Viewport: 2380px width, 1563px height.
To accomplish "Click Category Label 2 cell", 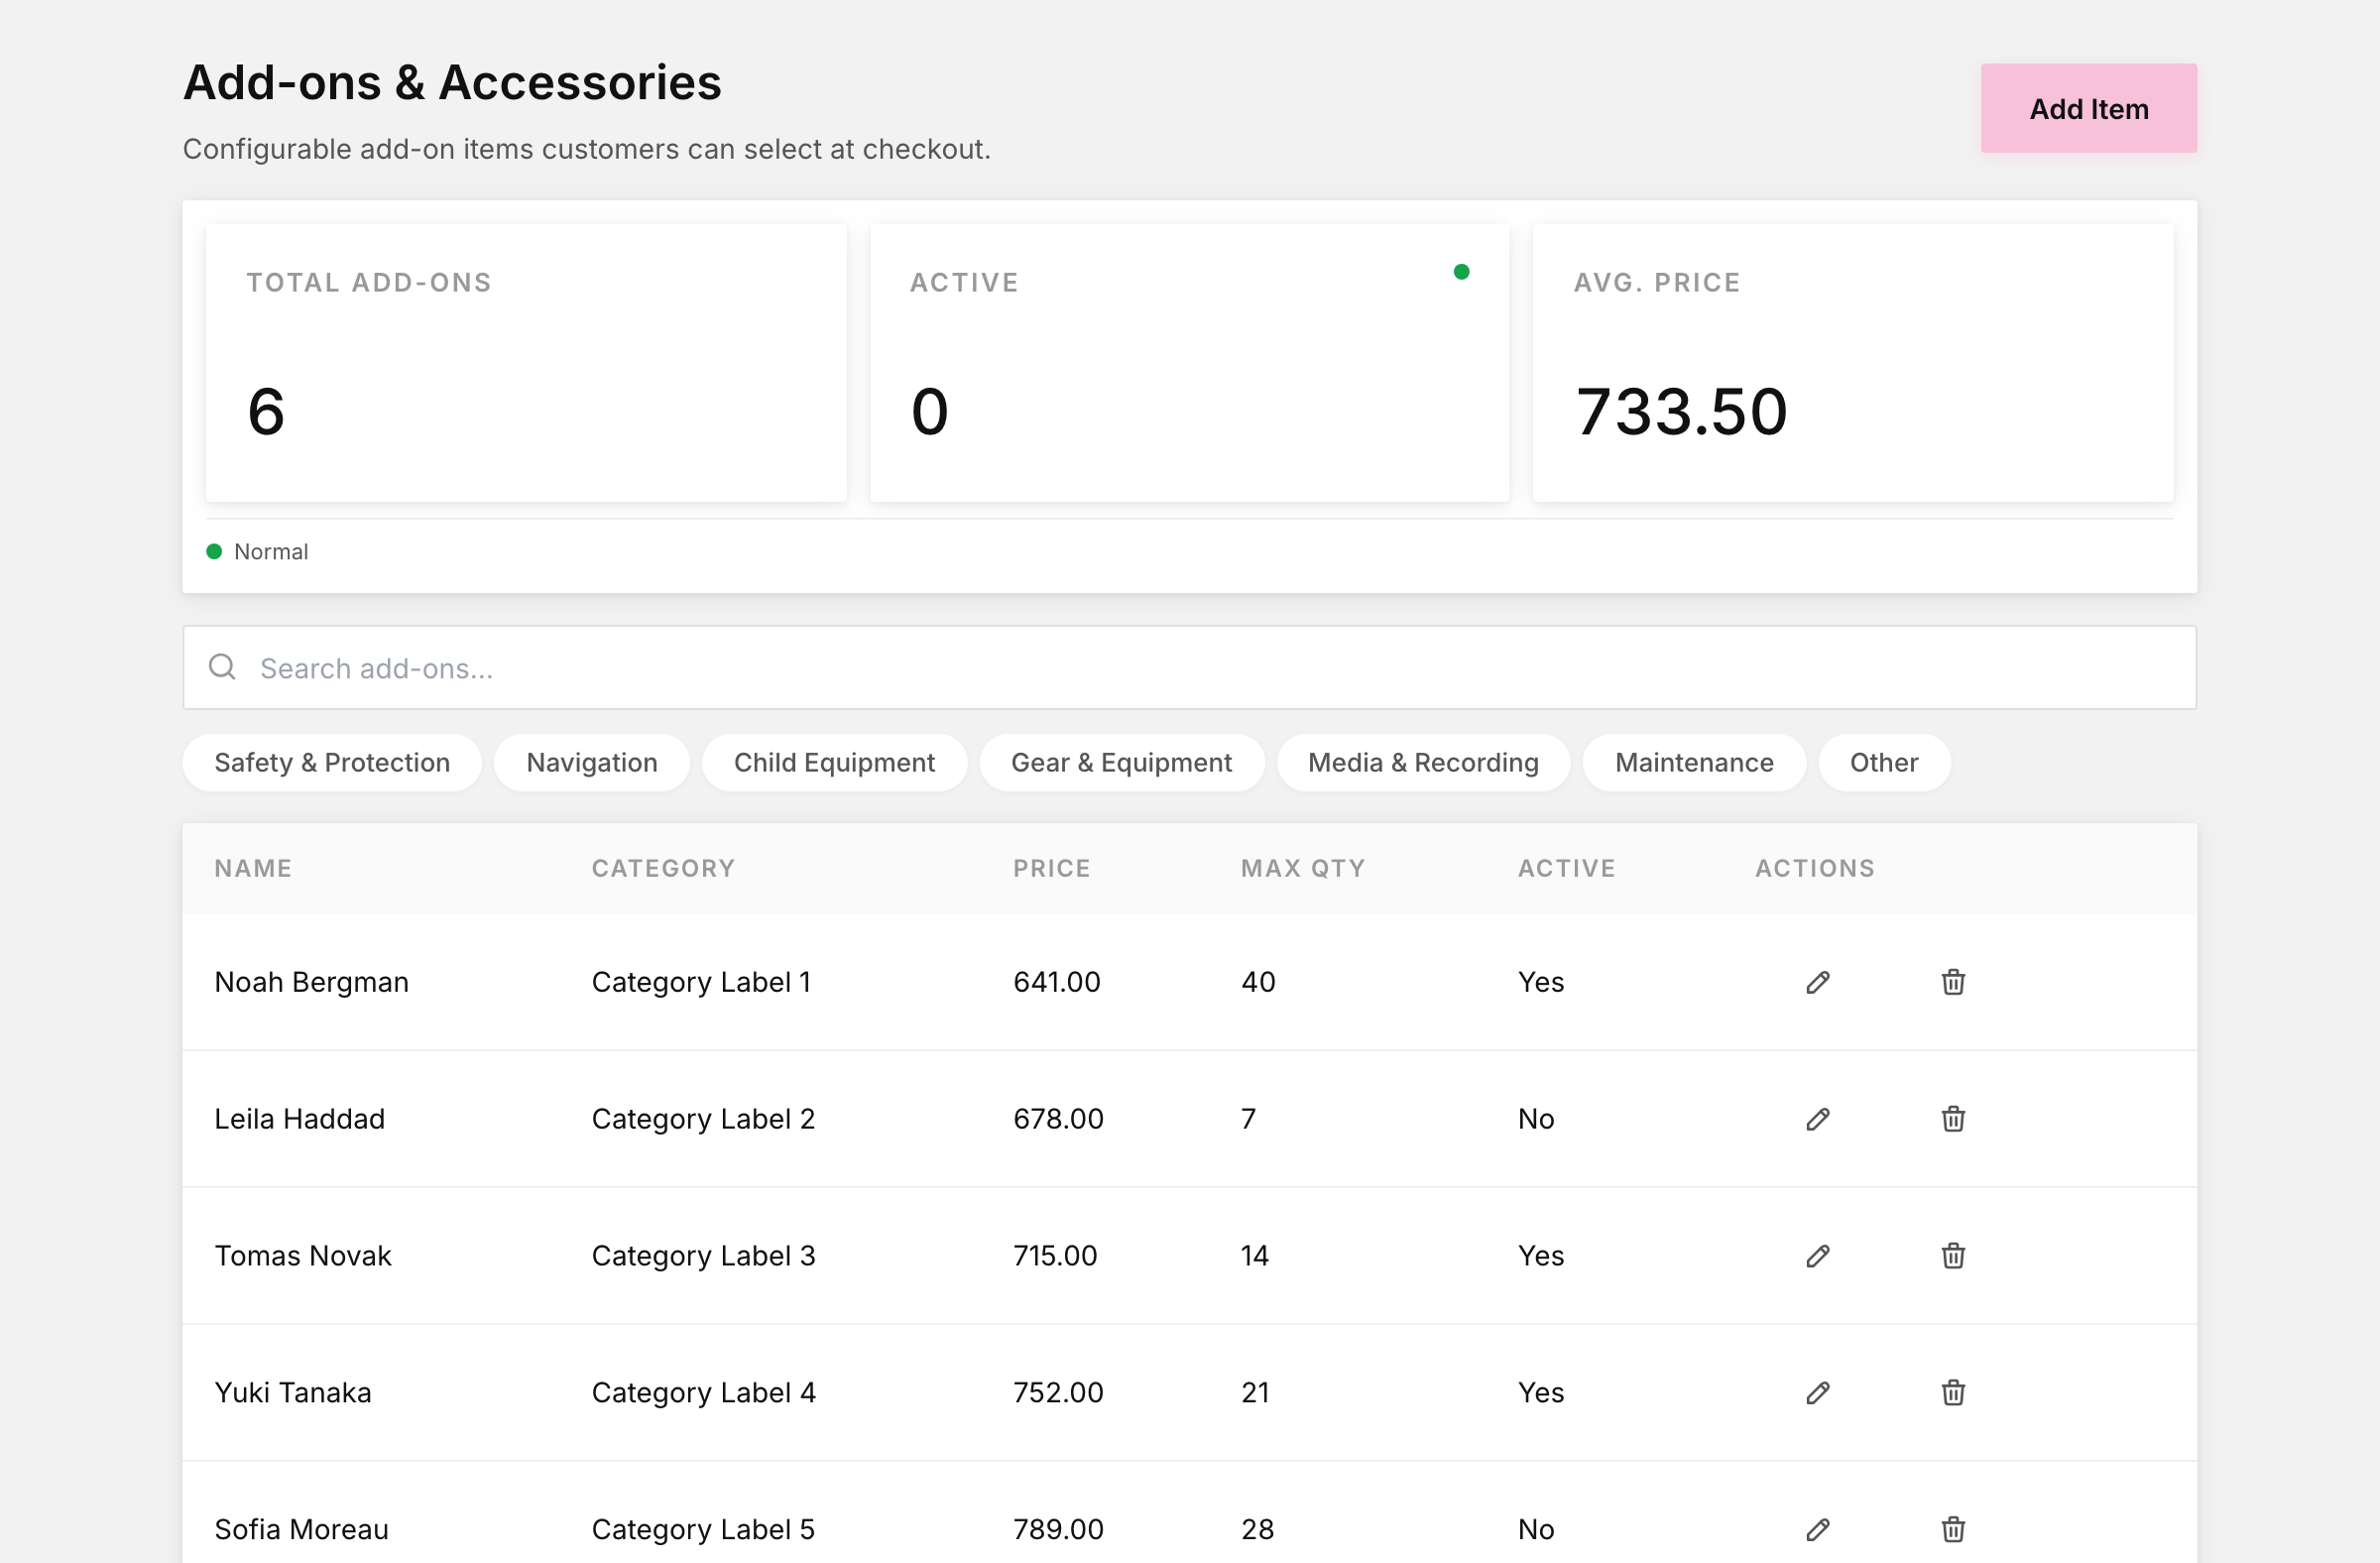I will (x=703, y=1119).
